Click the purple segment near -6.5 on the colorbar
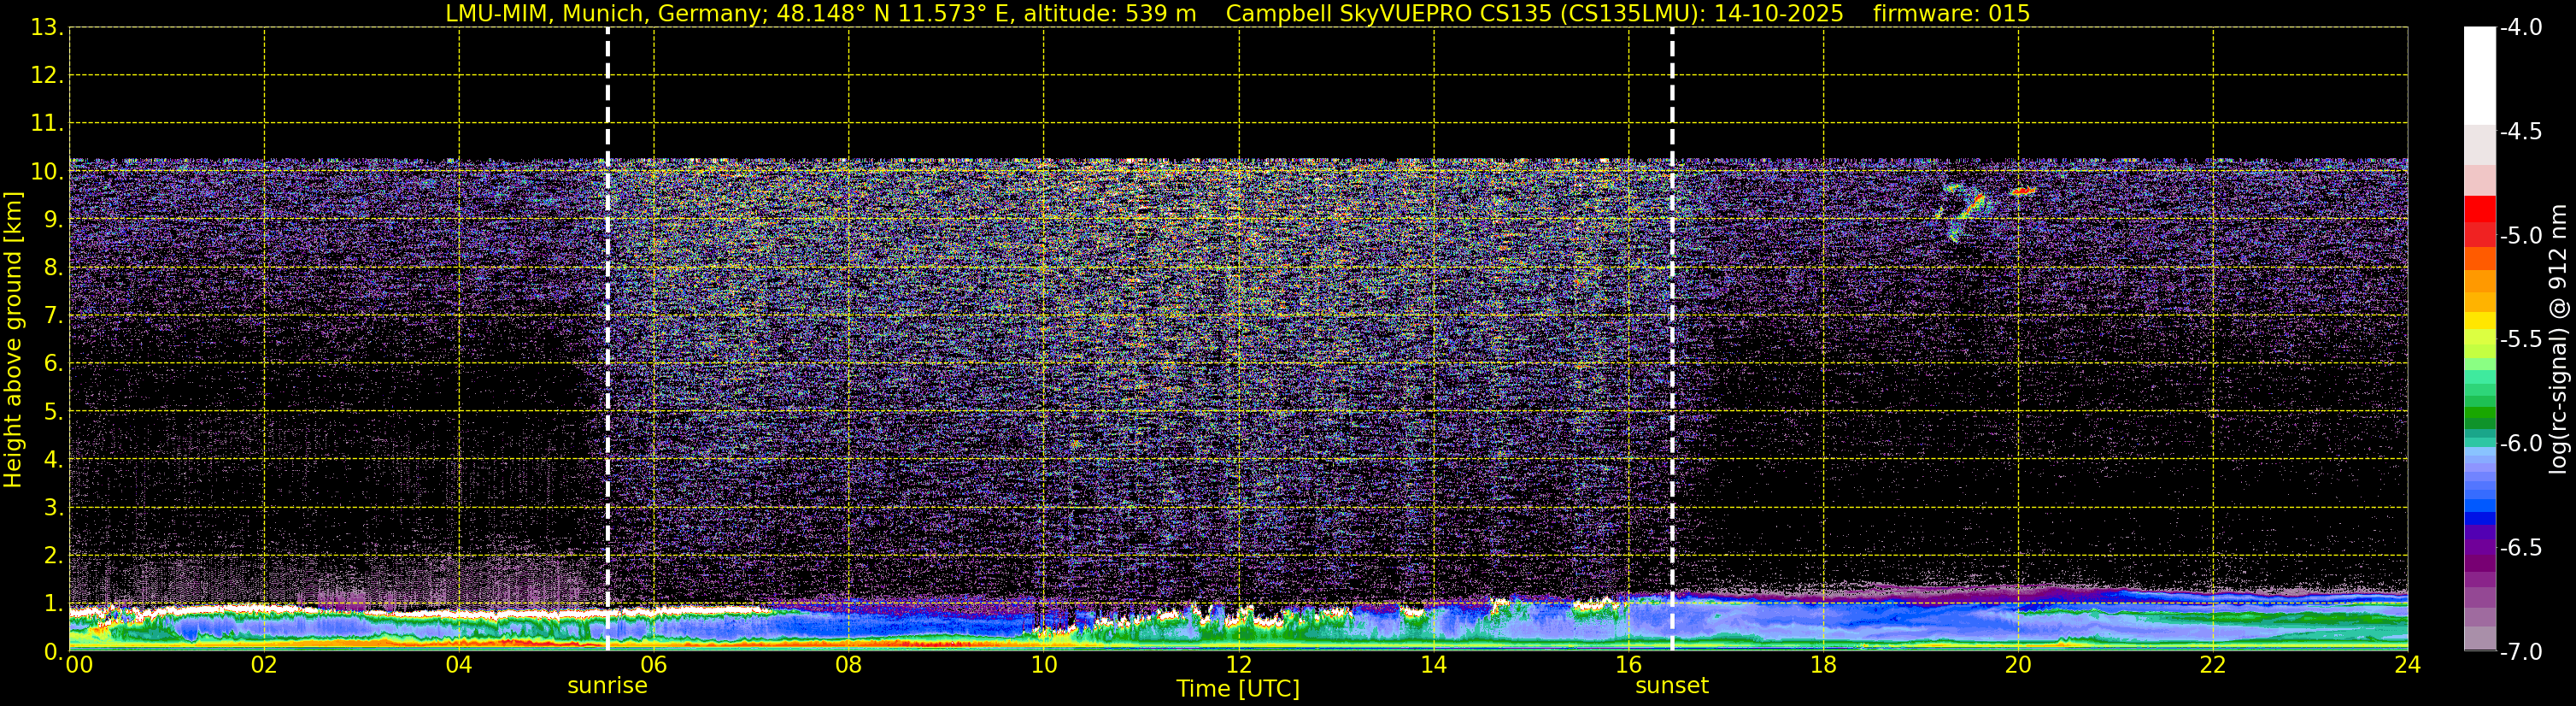Image resolution: width=2576 pixels, height=706 pixels. 2480,548
